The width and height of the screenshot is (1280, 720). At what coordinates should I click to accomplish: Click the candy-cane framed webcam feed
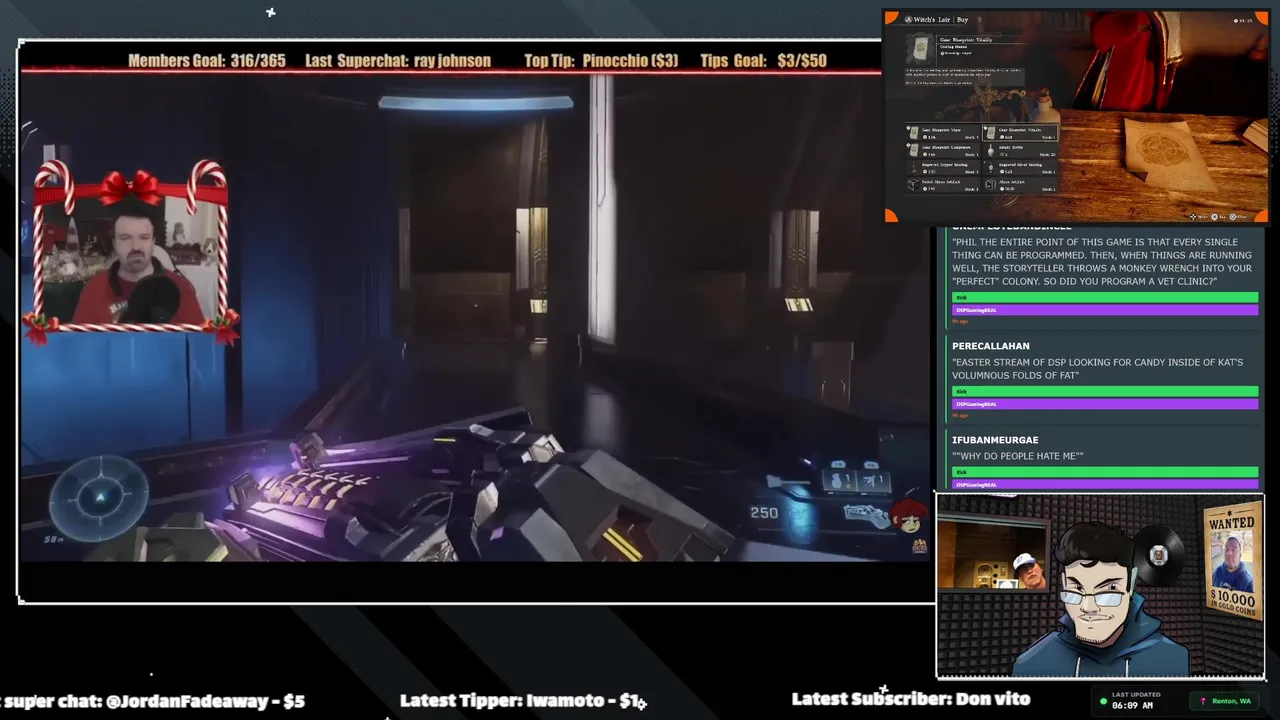pos(130,250)
